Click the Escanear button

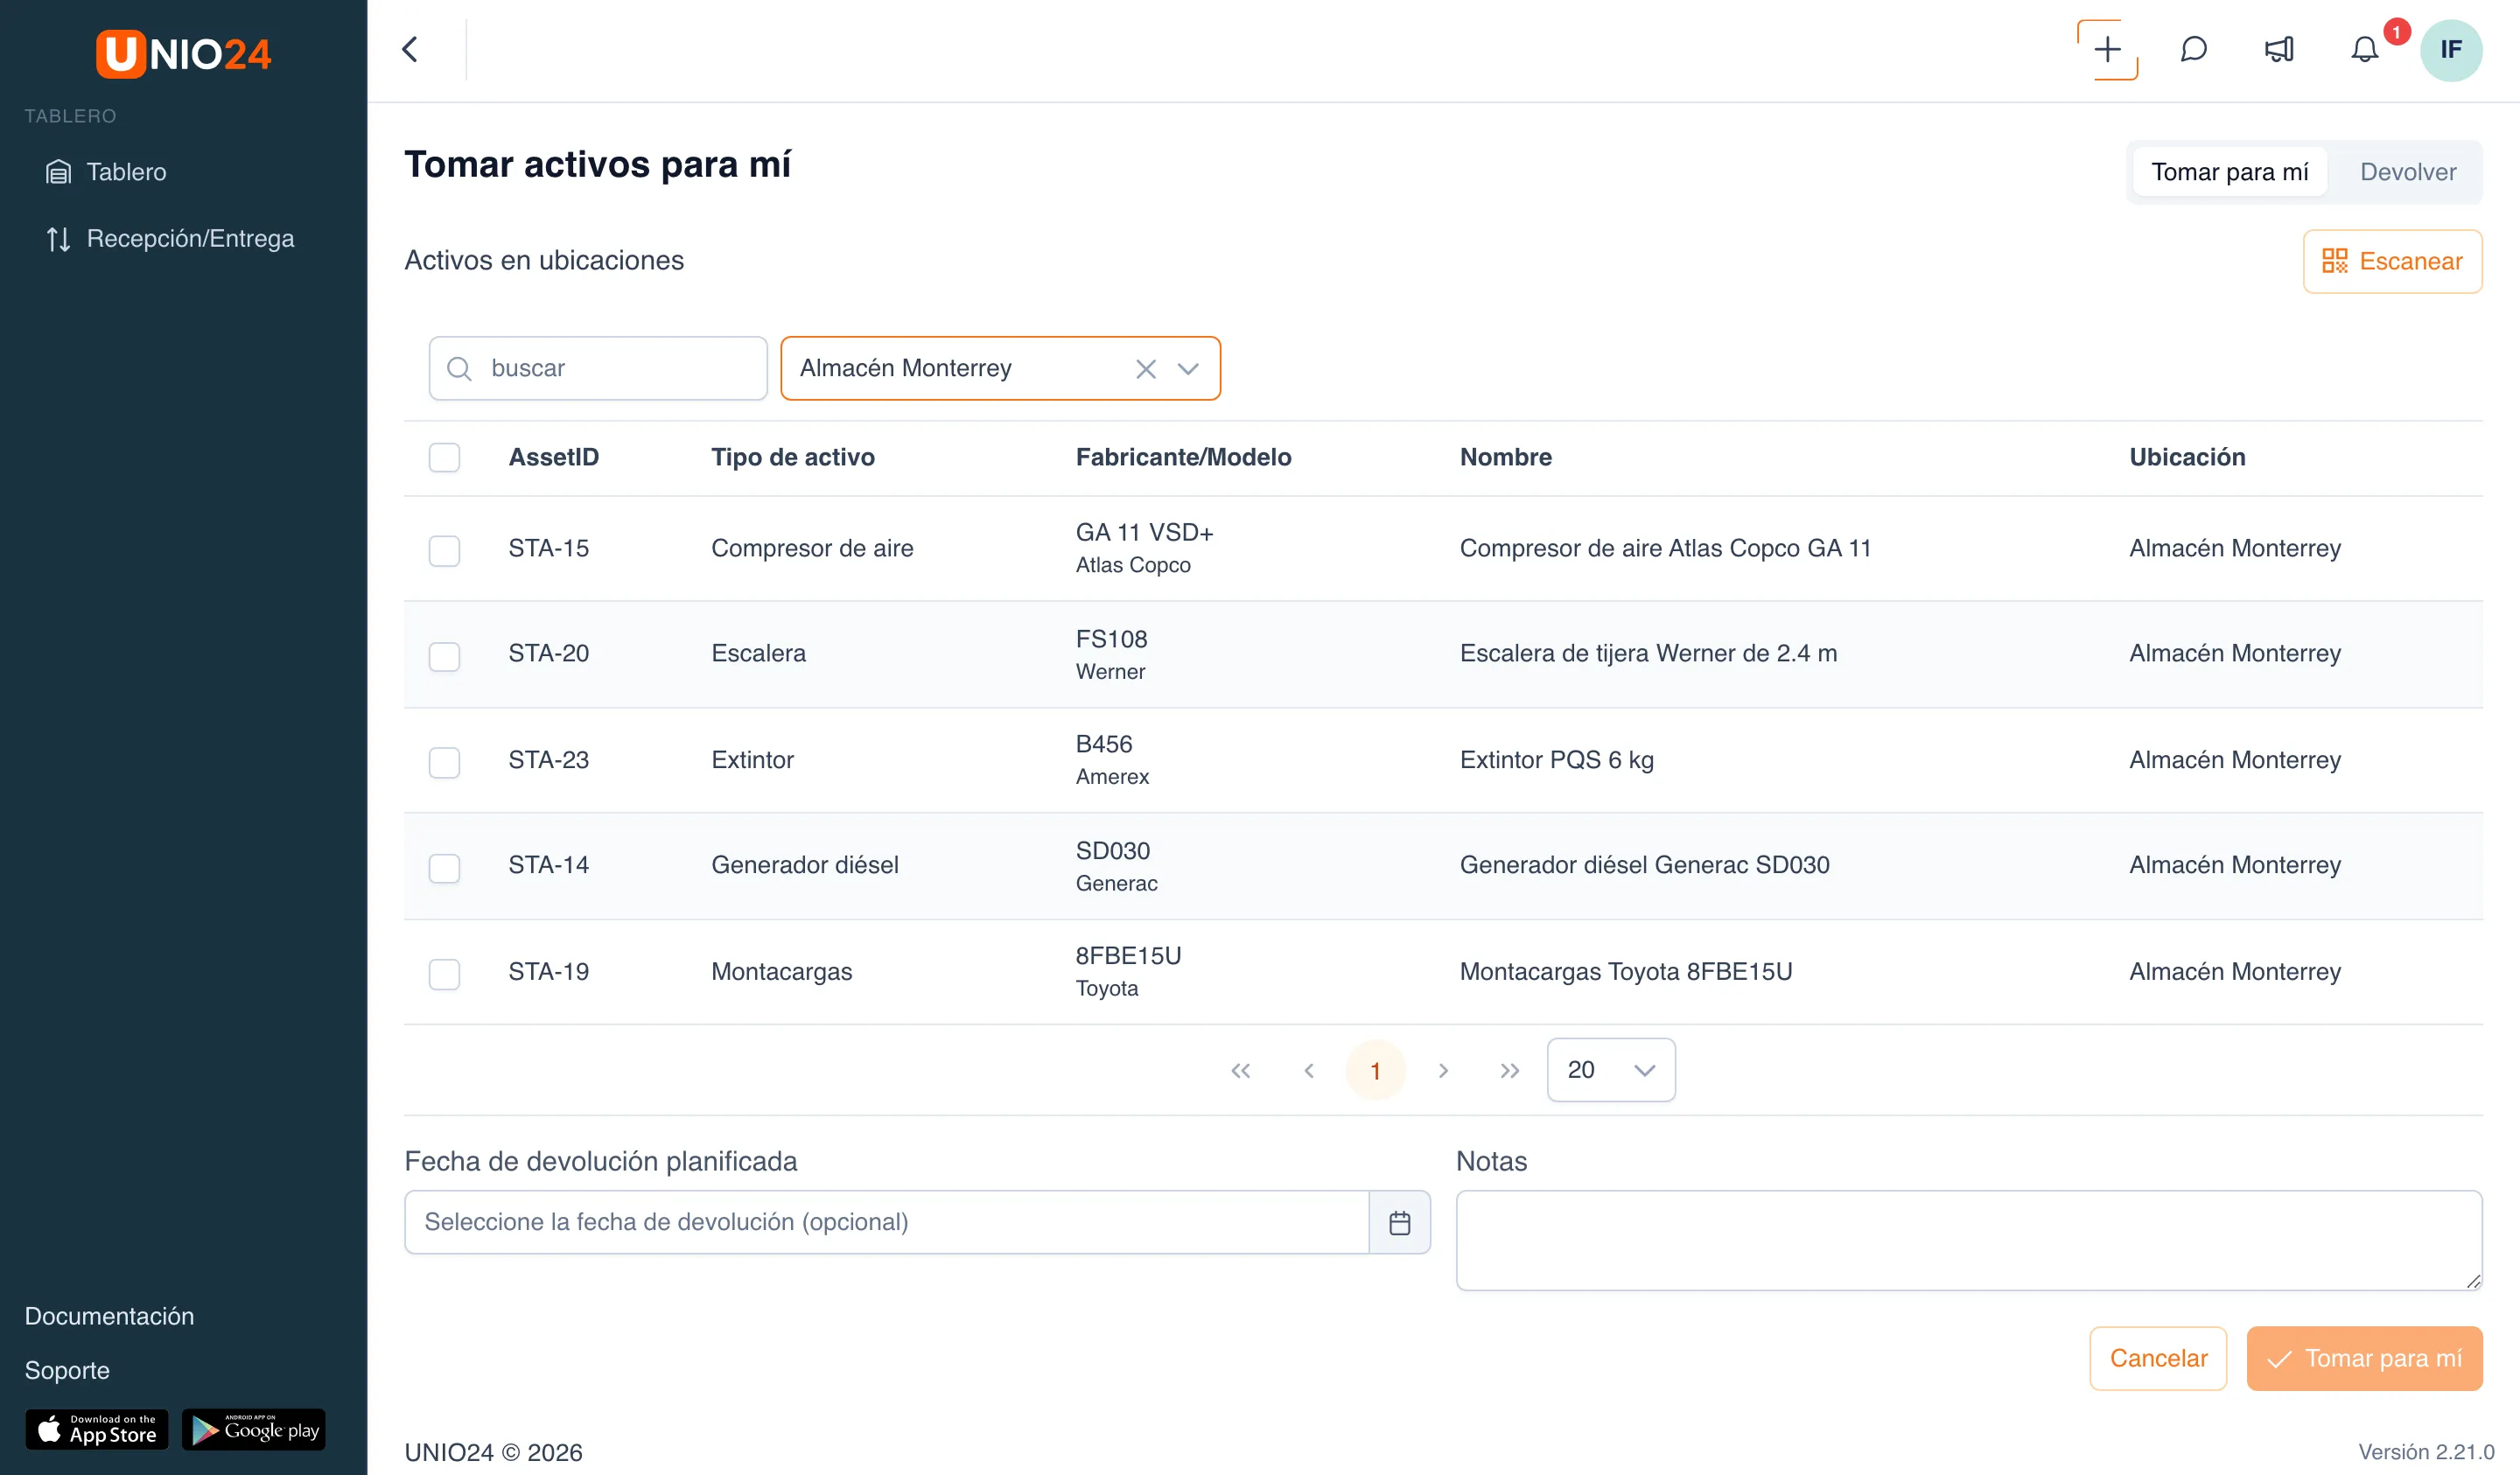[2392, 261]
